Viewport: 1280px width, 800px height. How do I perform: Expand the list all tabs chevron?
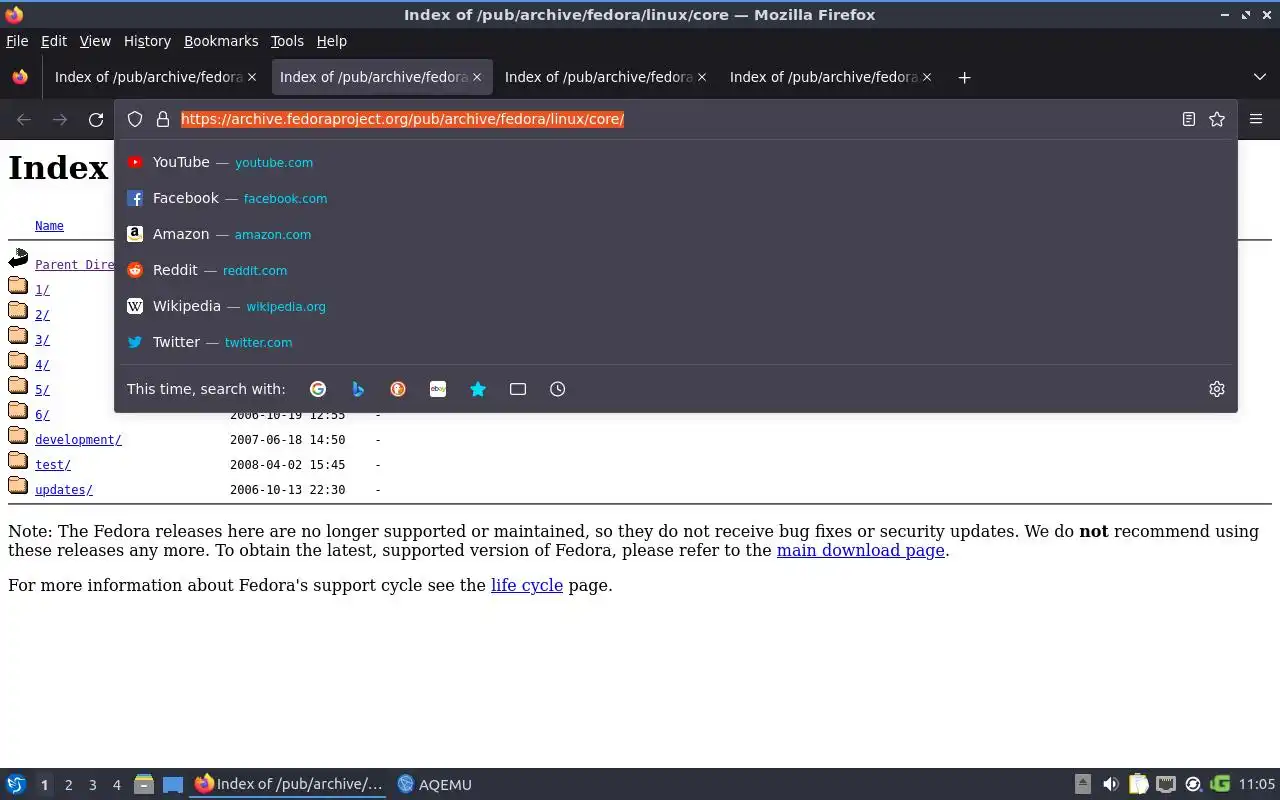pyautogui.click(x=1260, y=77)
